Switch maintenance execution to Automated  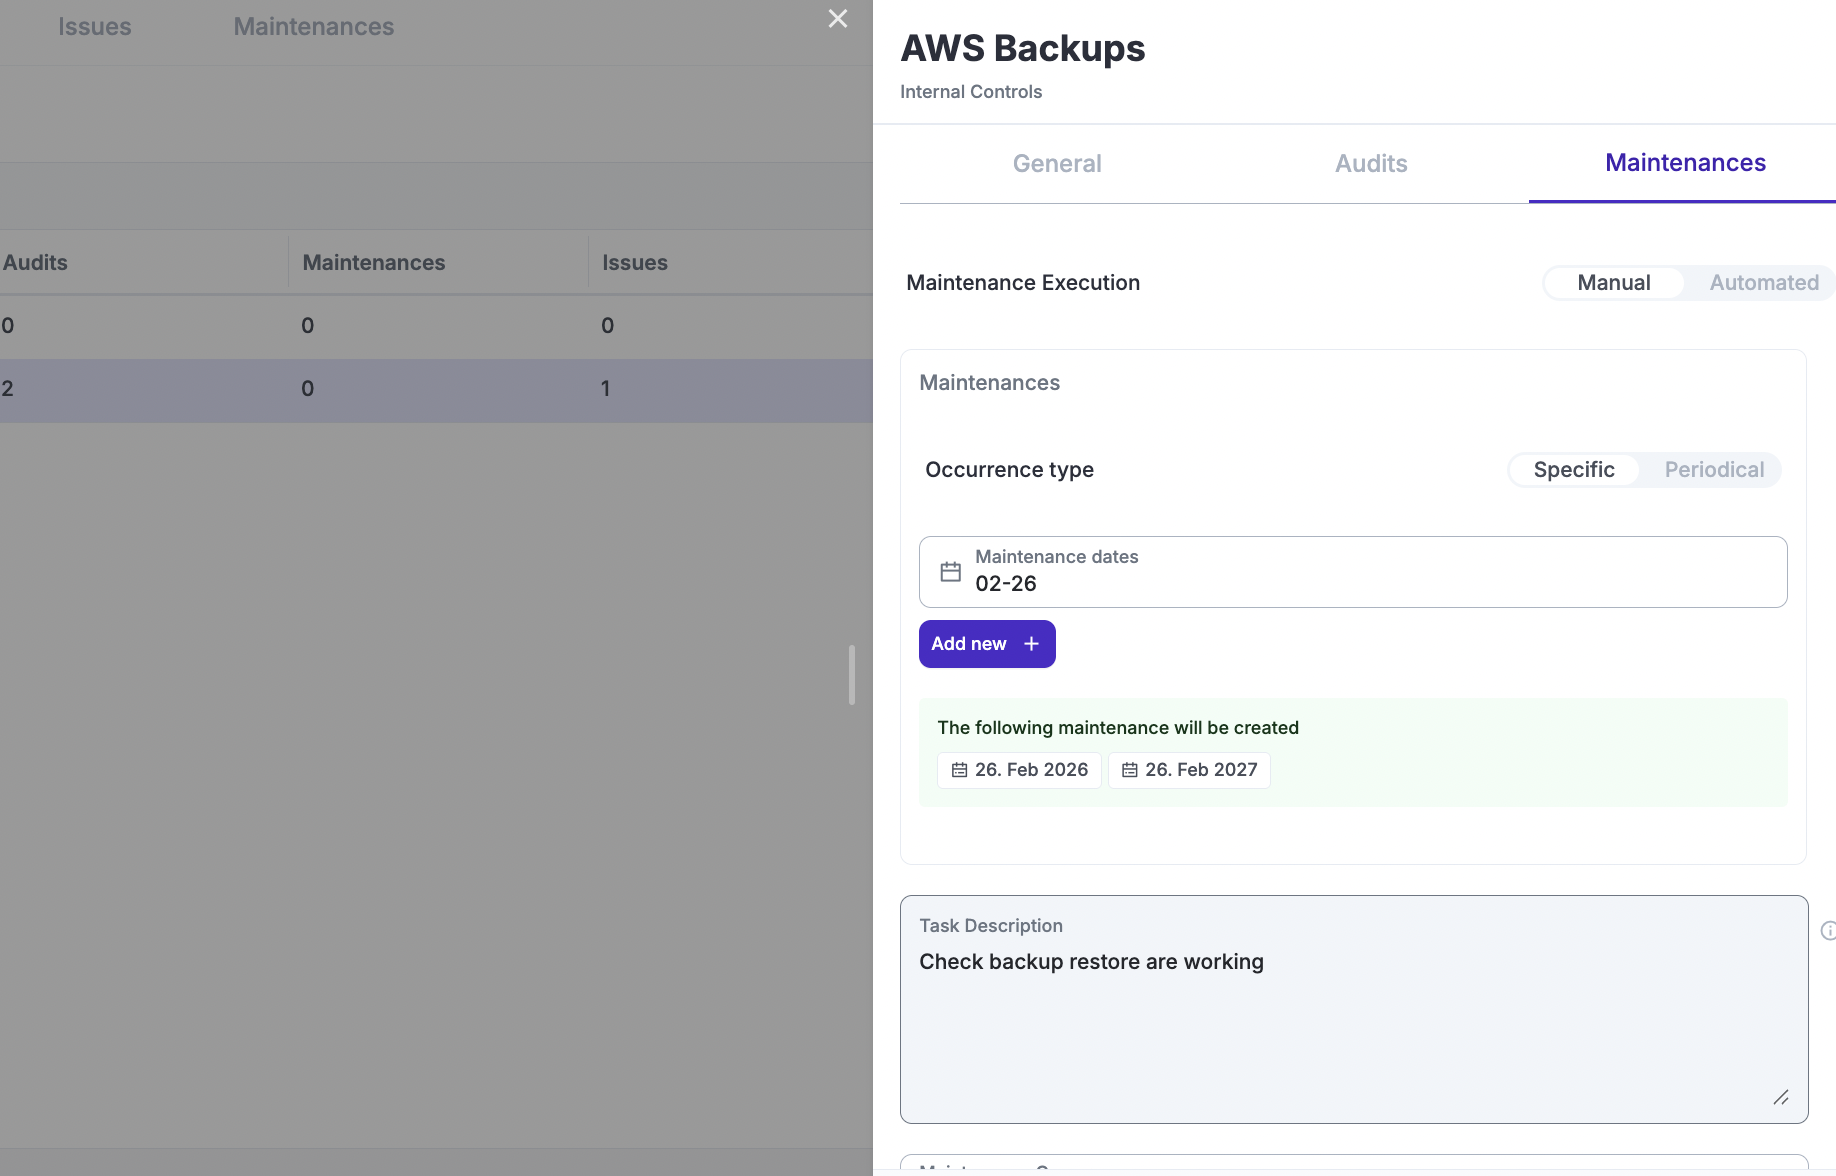1763,283
